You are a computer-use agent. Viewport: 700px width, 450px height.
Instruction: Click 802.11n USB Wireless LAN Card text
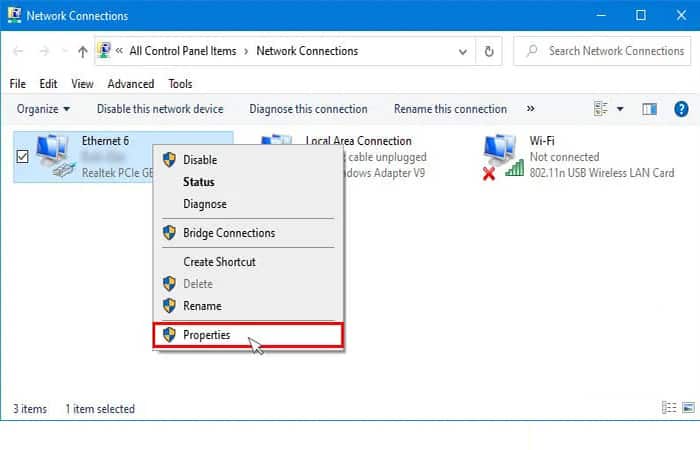602,173
